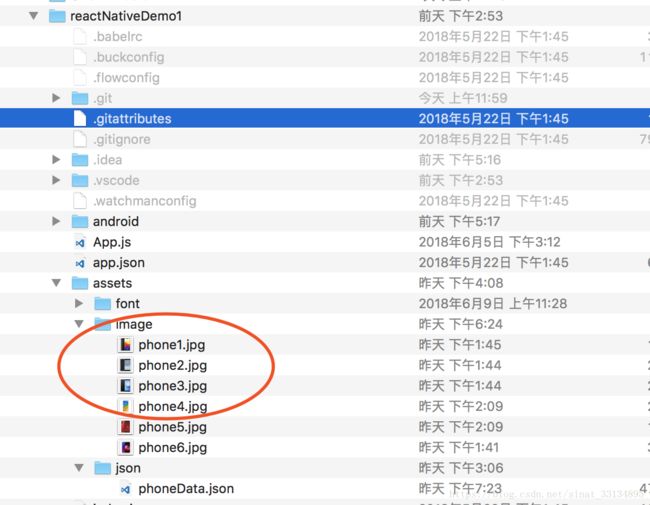Select the json folder name
650x505 pixels.
click(128, 468)
